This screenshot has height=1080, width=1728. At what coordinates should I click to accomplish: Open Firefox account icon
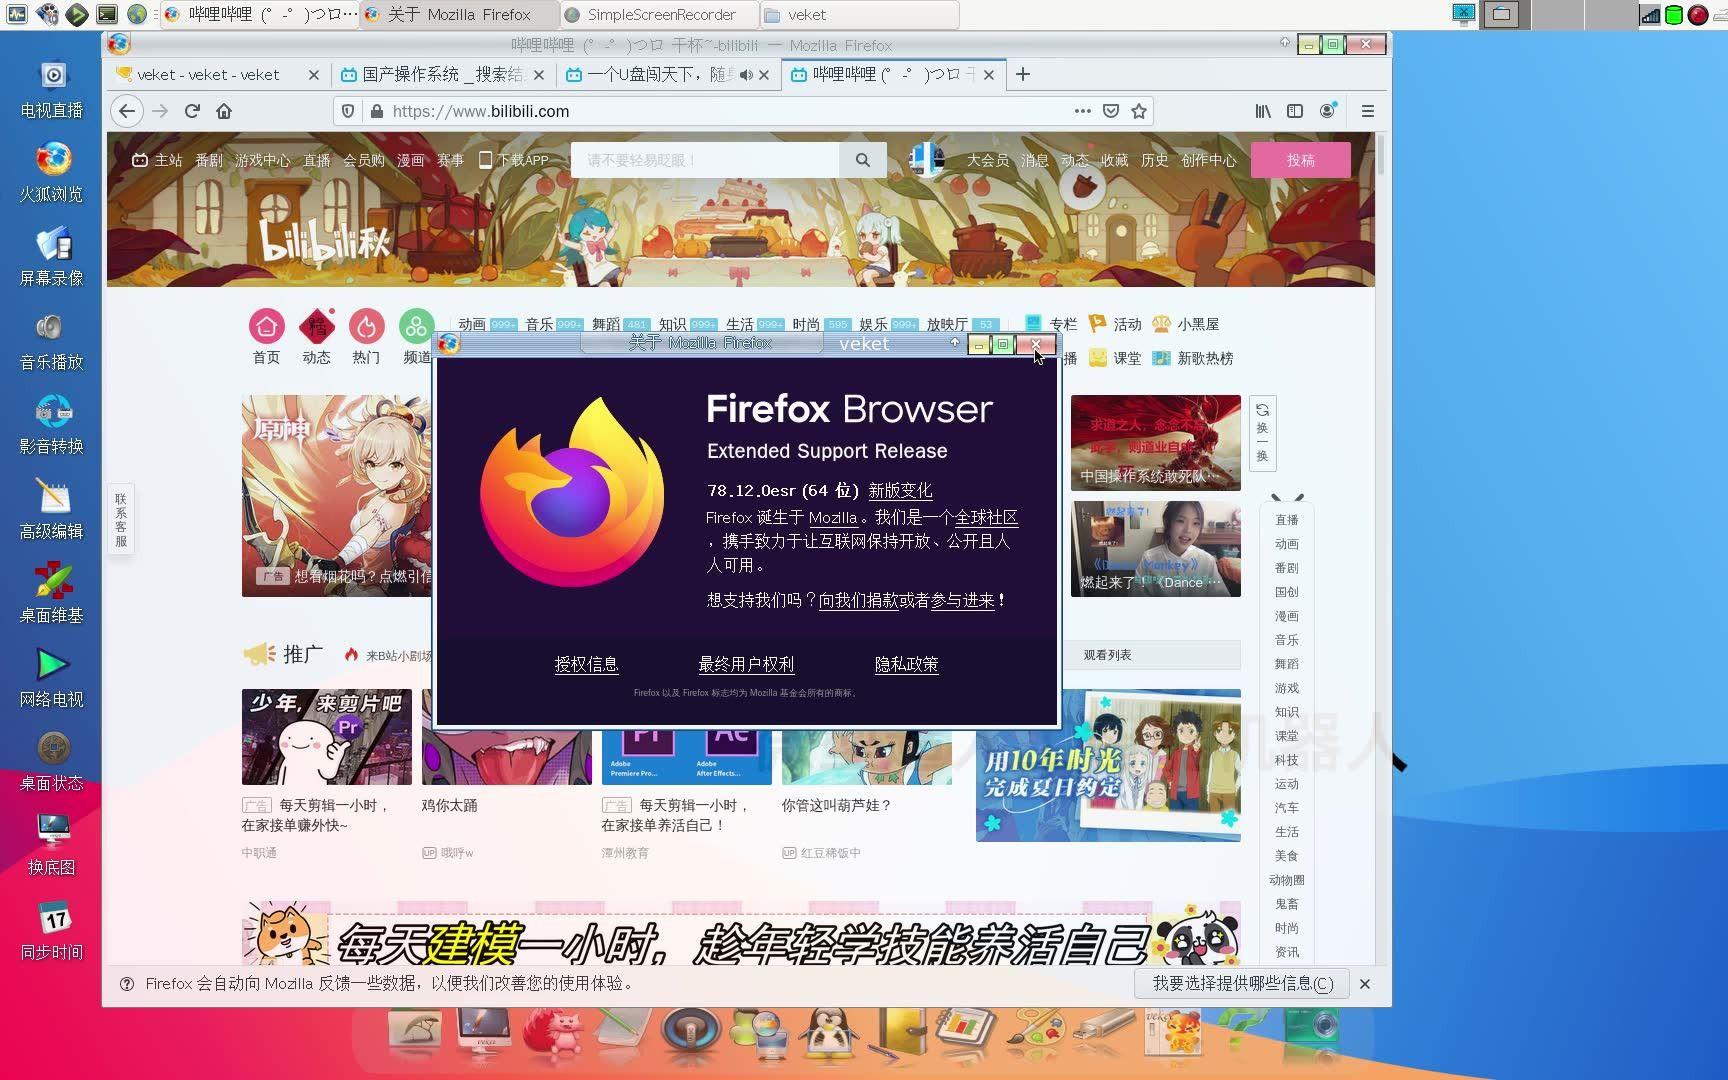[x=1327, y=111]
